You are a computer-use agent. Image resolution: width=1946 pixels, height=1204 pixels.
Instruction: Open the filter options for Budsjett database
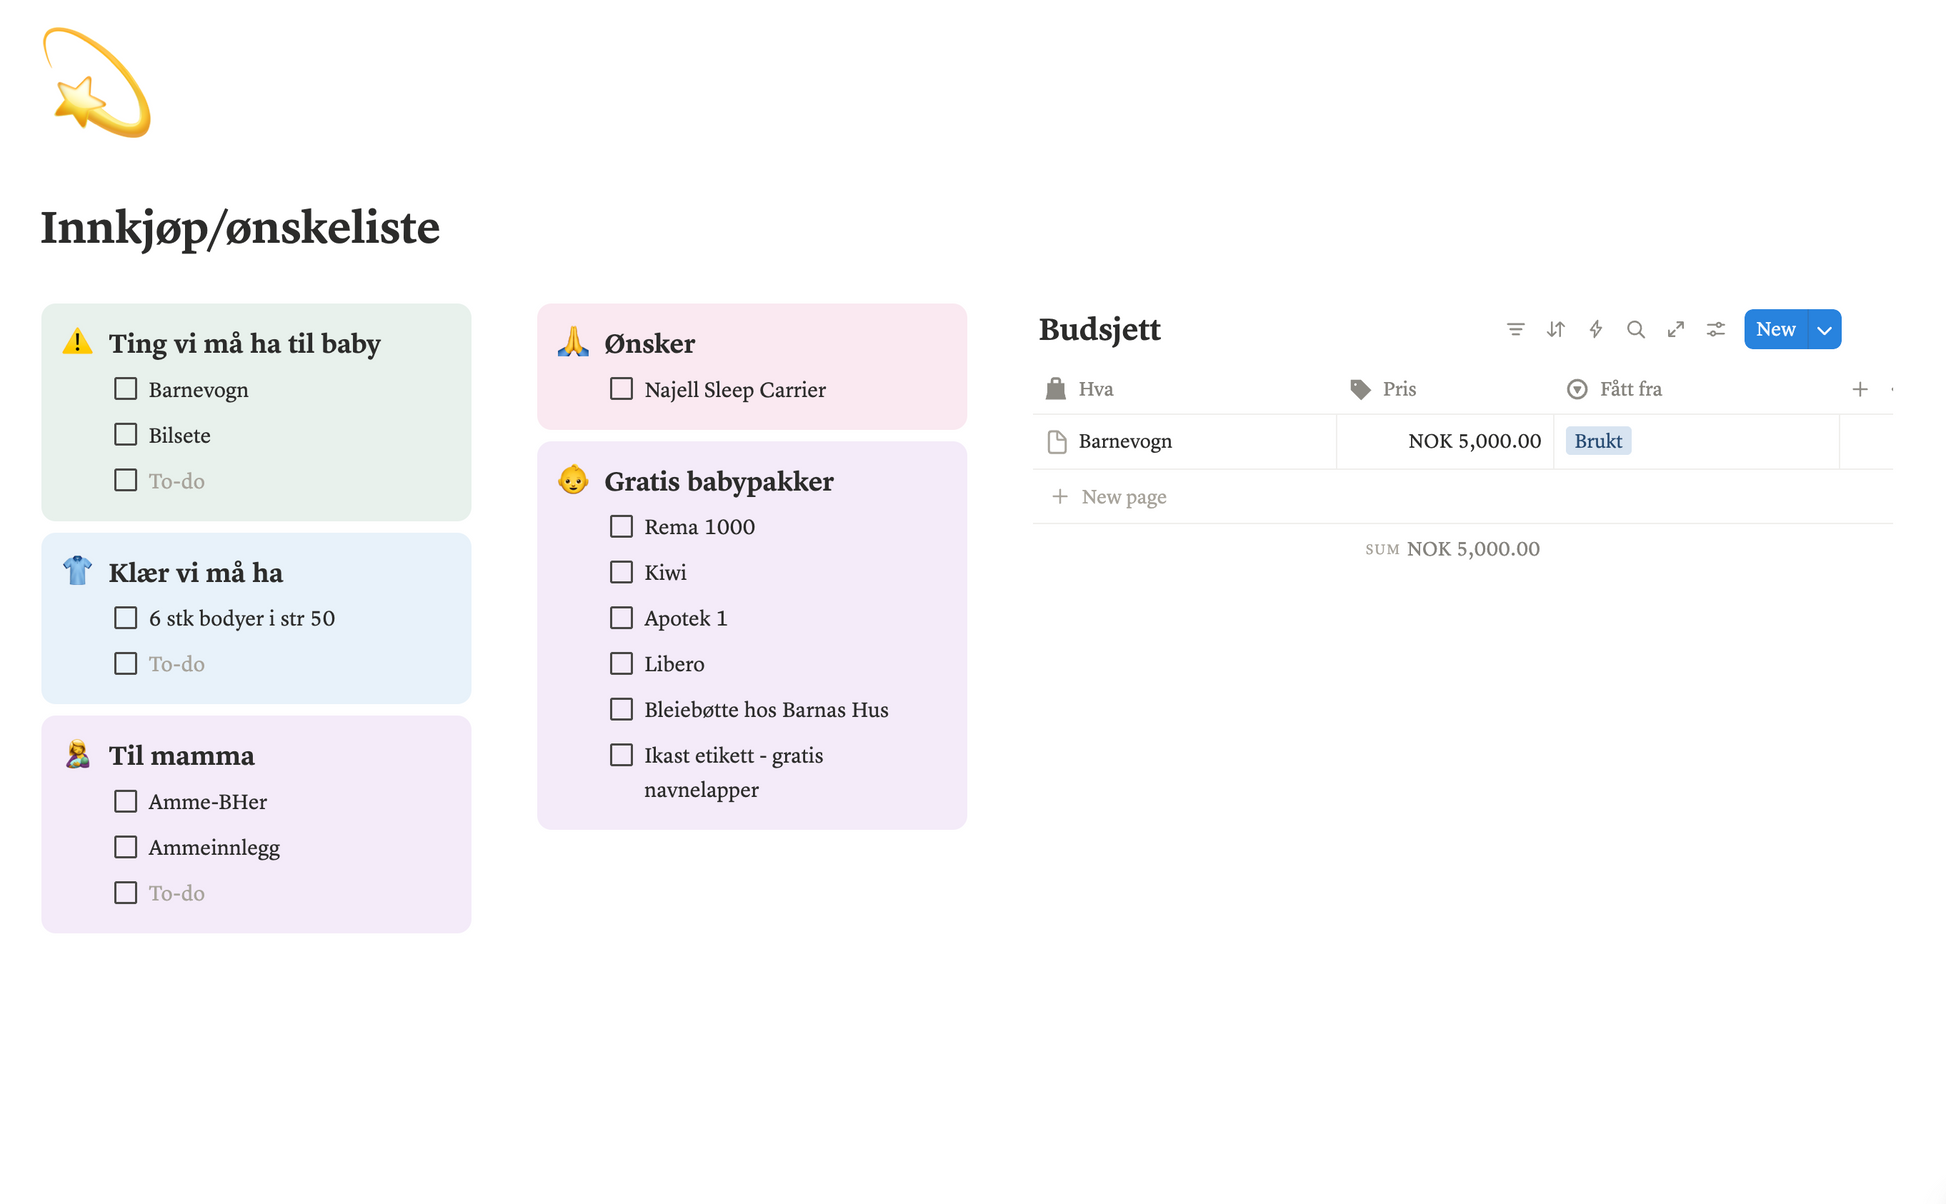pyautogui.click(x=1516, y=329)
